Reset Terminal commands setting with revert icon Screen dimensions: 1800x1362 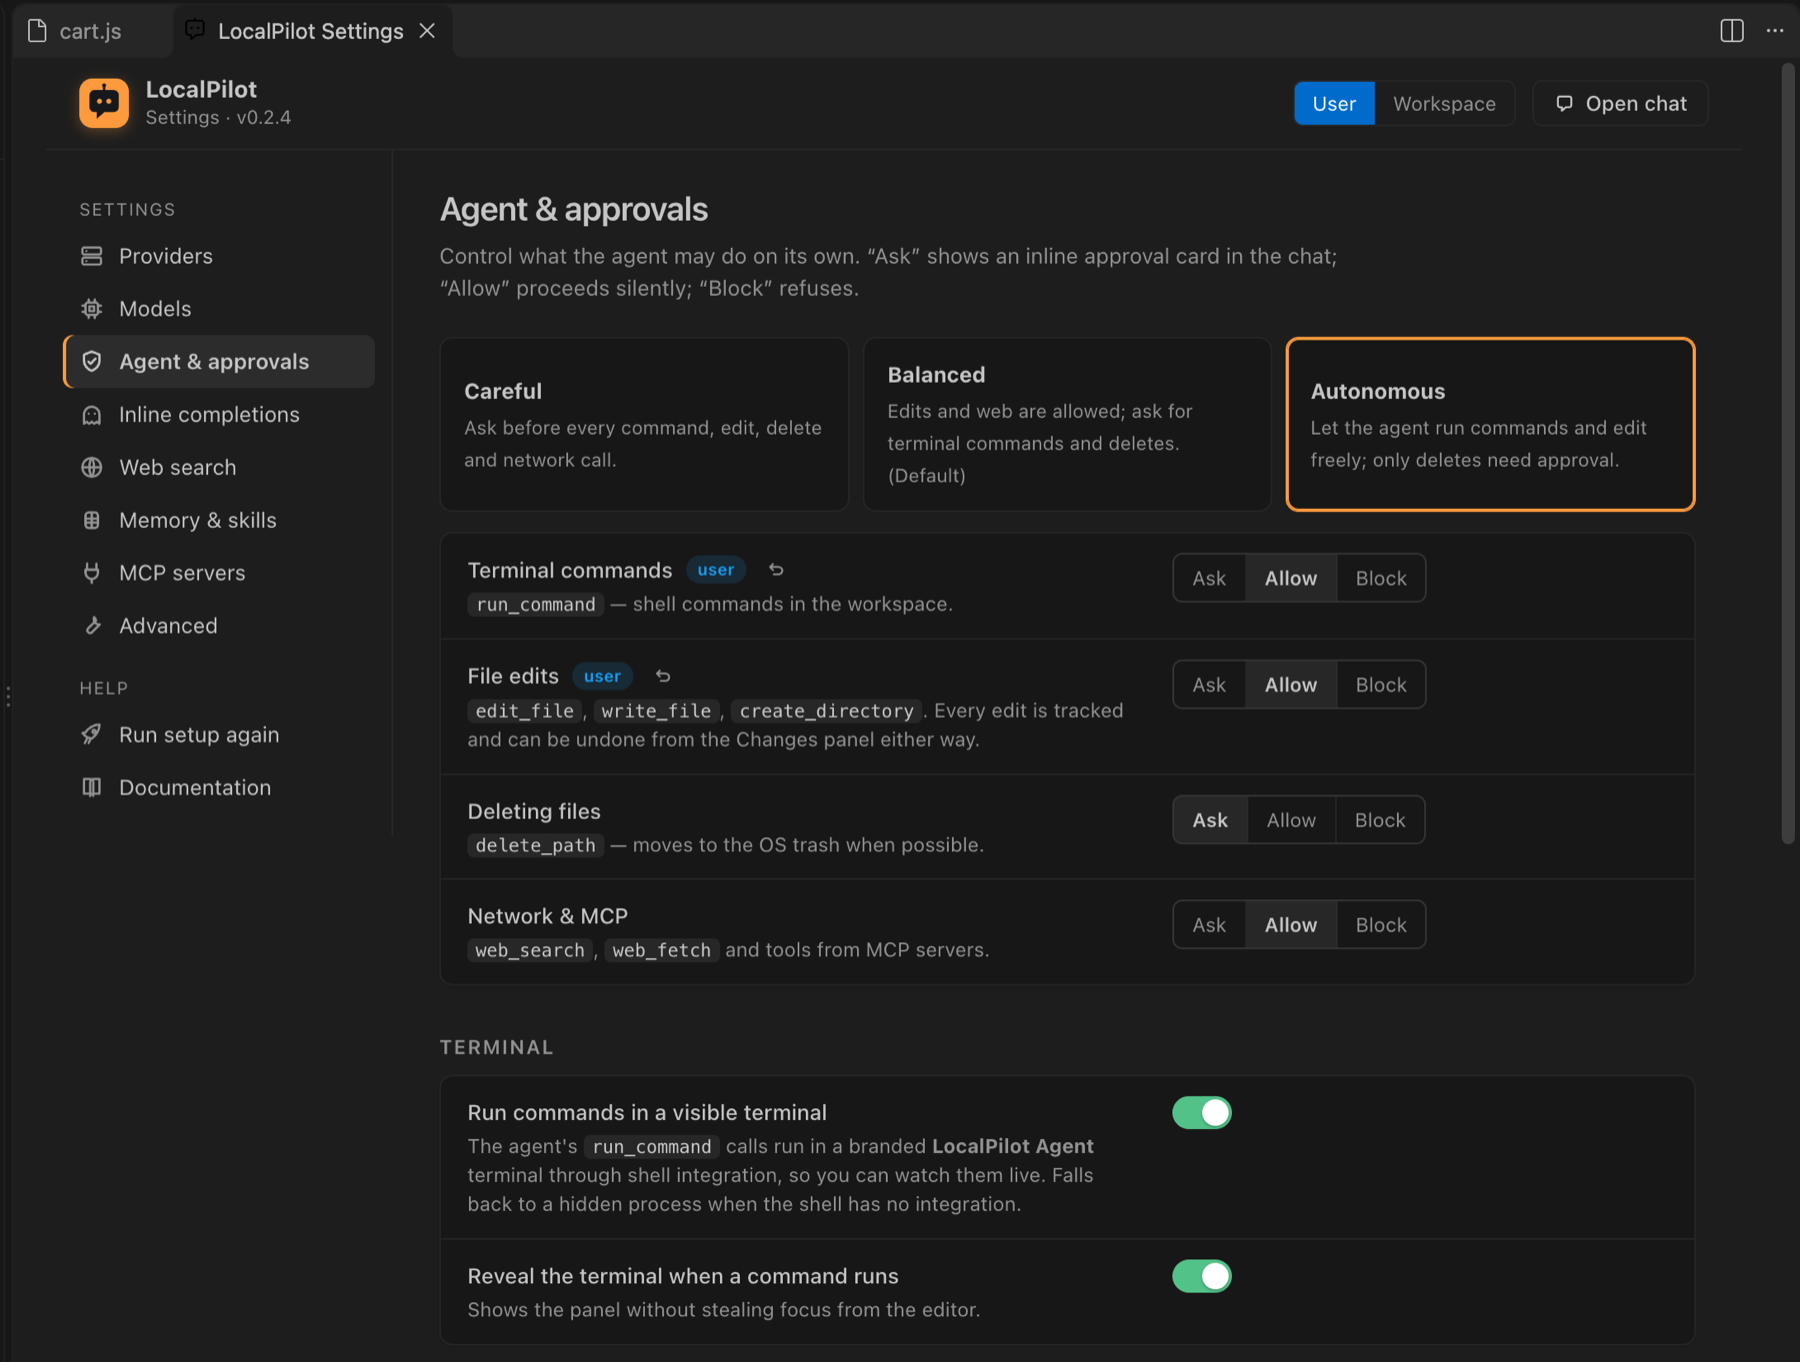[x=776, y=570]
